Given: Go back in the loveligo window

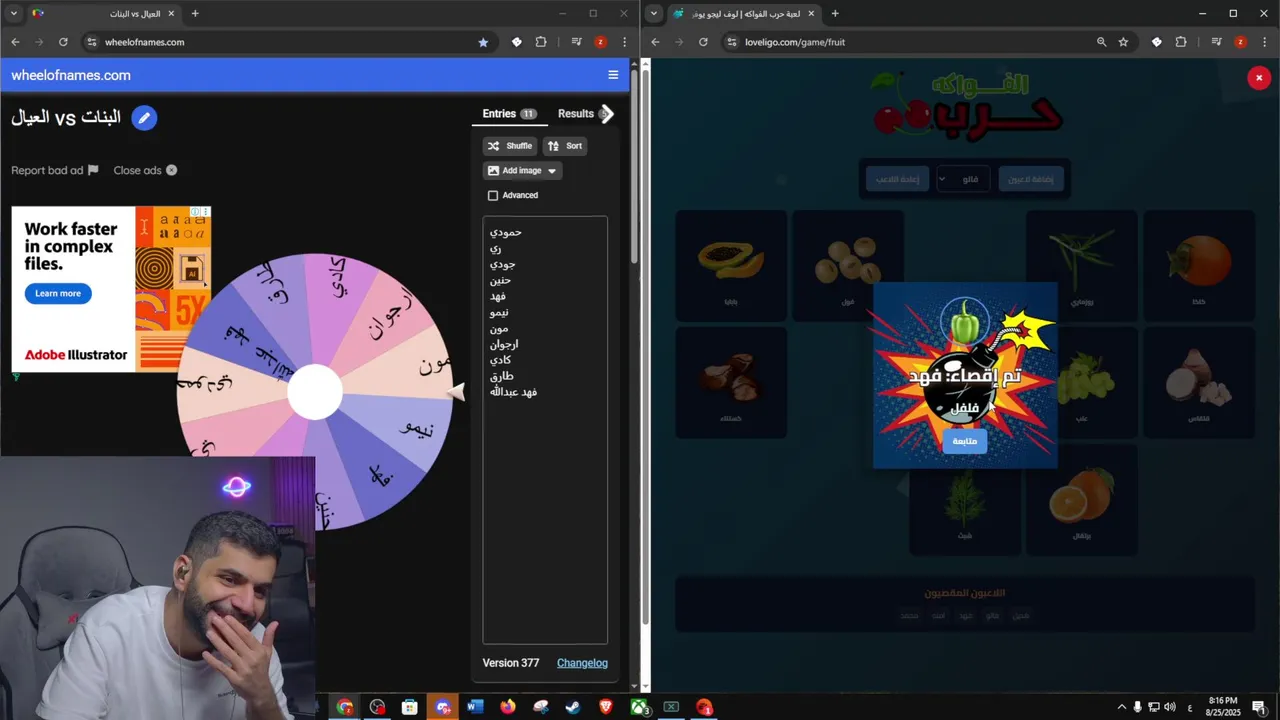Looking at the screenshot, I should 655,42.
